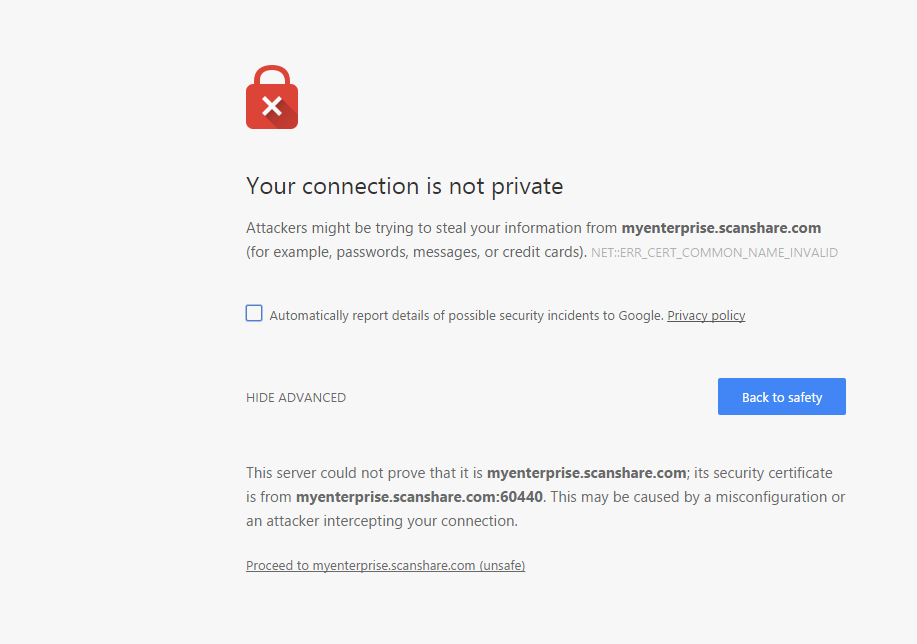This screenshot has height=644, width=917.
Task: Click the 'Automatically report details' label text
Action: (x=466, y=316)
